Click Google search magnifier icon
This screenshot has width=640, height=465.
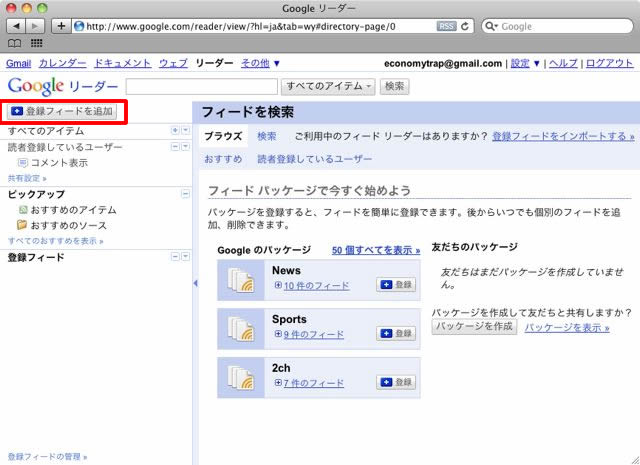click(x=491, y=27)
